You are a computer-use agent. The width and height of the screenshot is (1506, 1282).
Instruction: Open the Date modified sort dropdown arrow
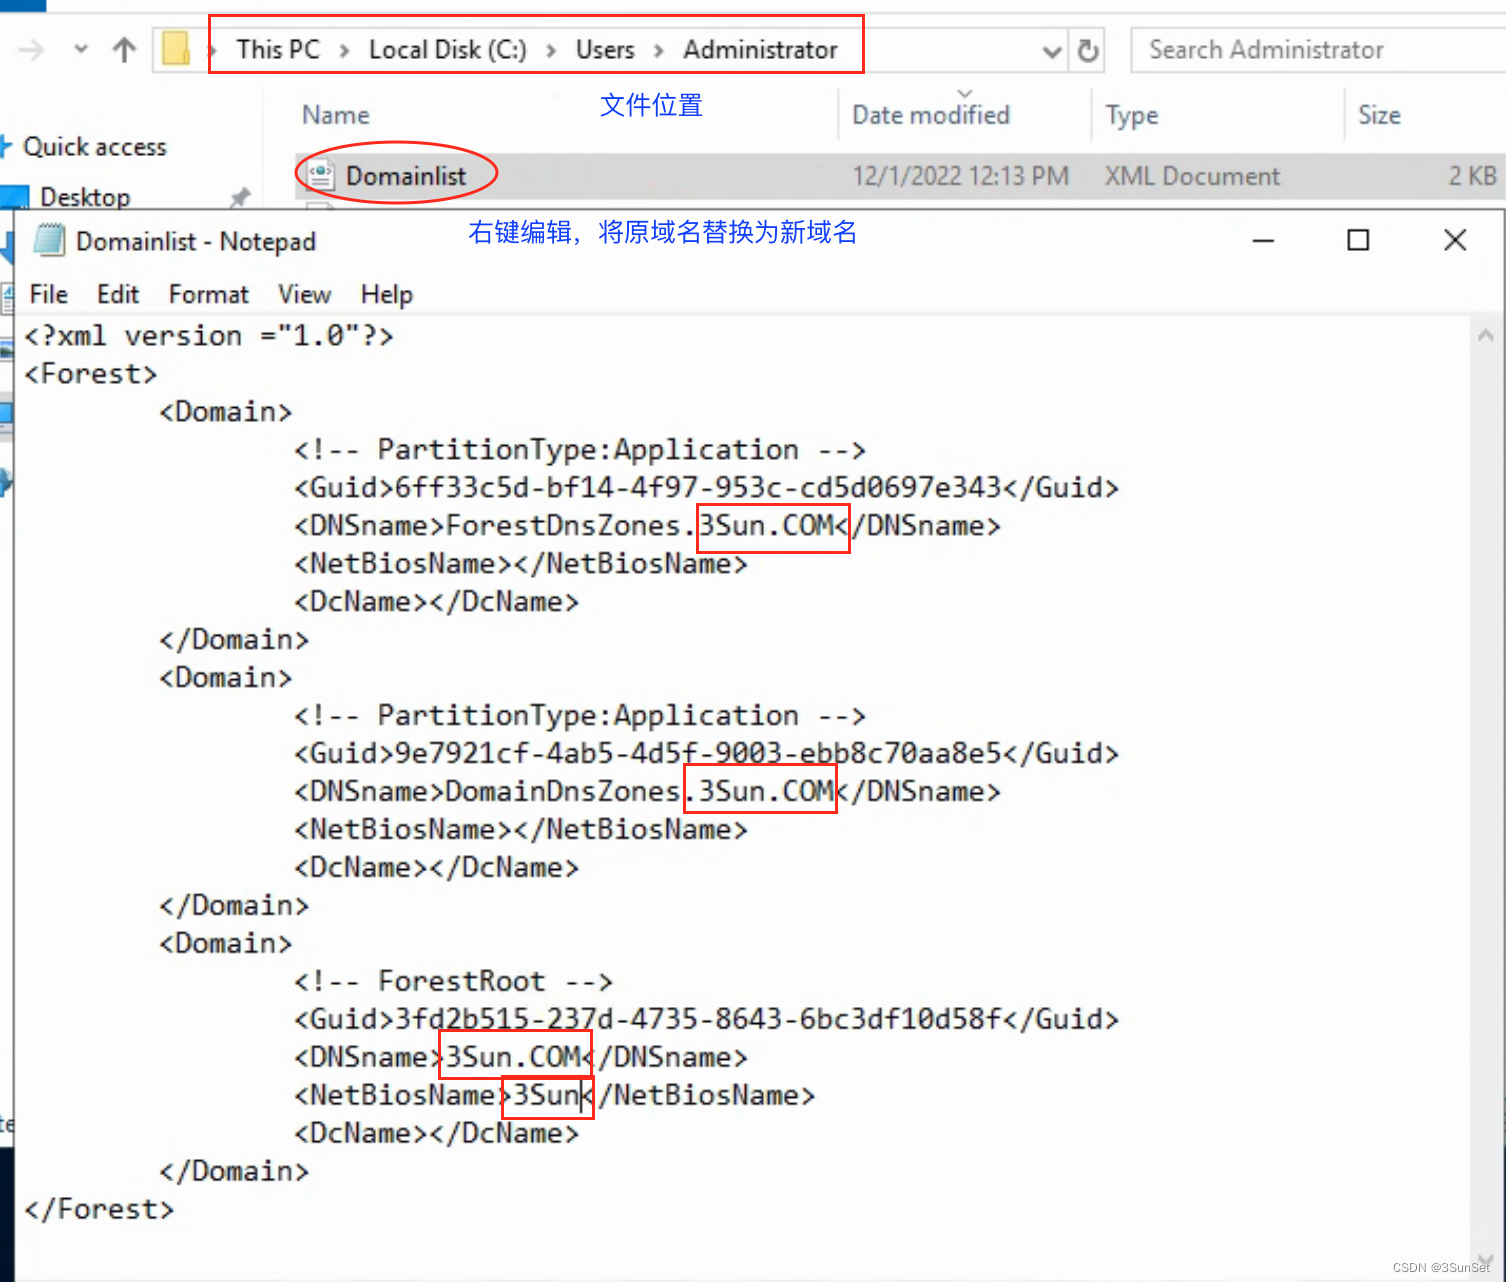tap(963, 93)
